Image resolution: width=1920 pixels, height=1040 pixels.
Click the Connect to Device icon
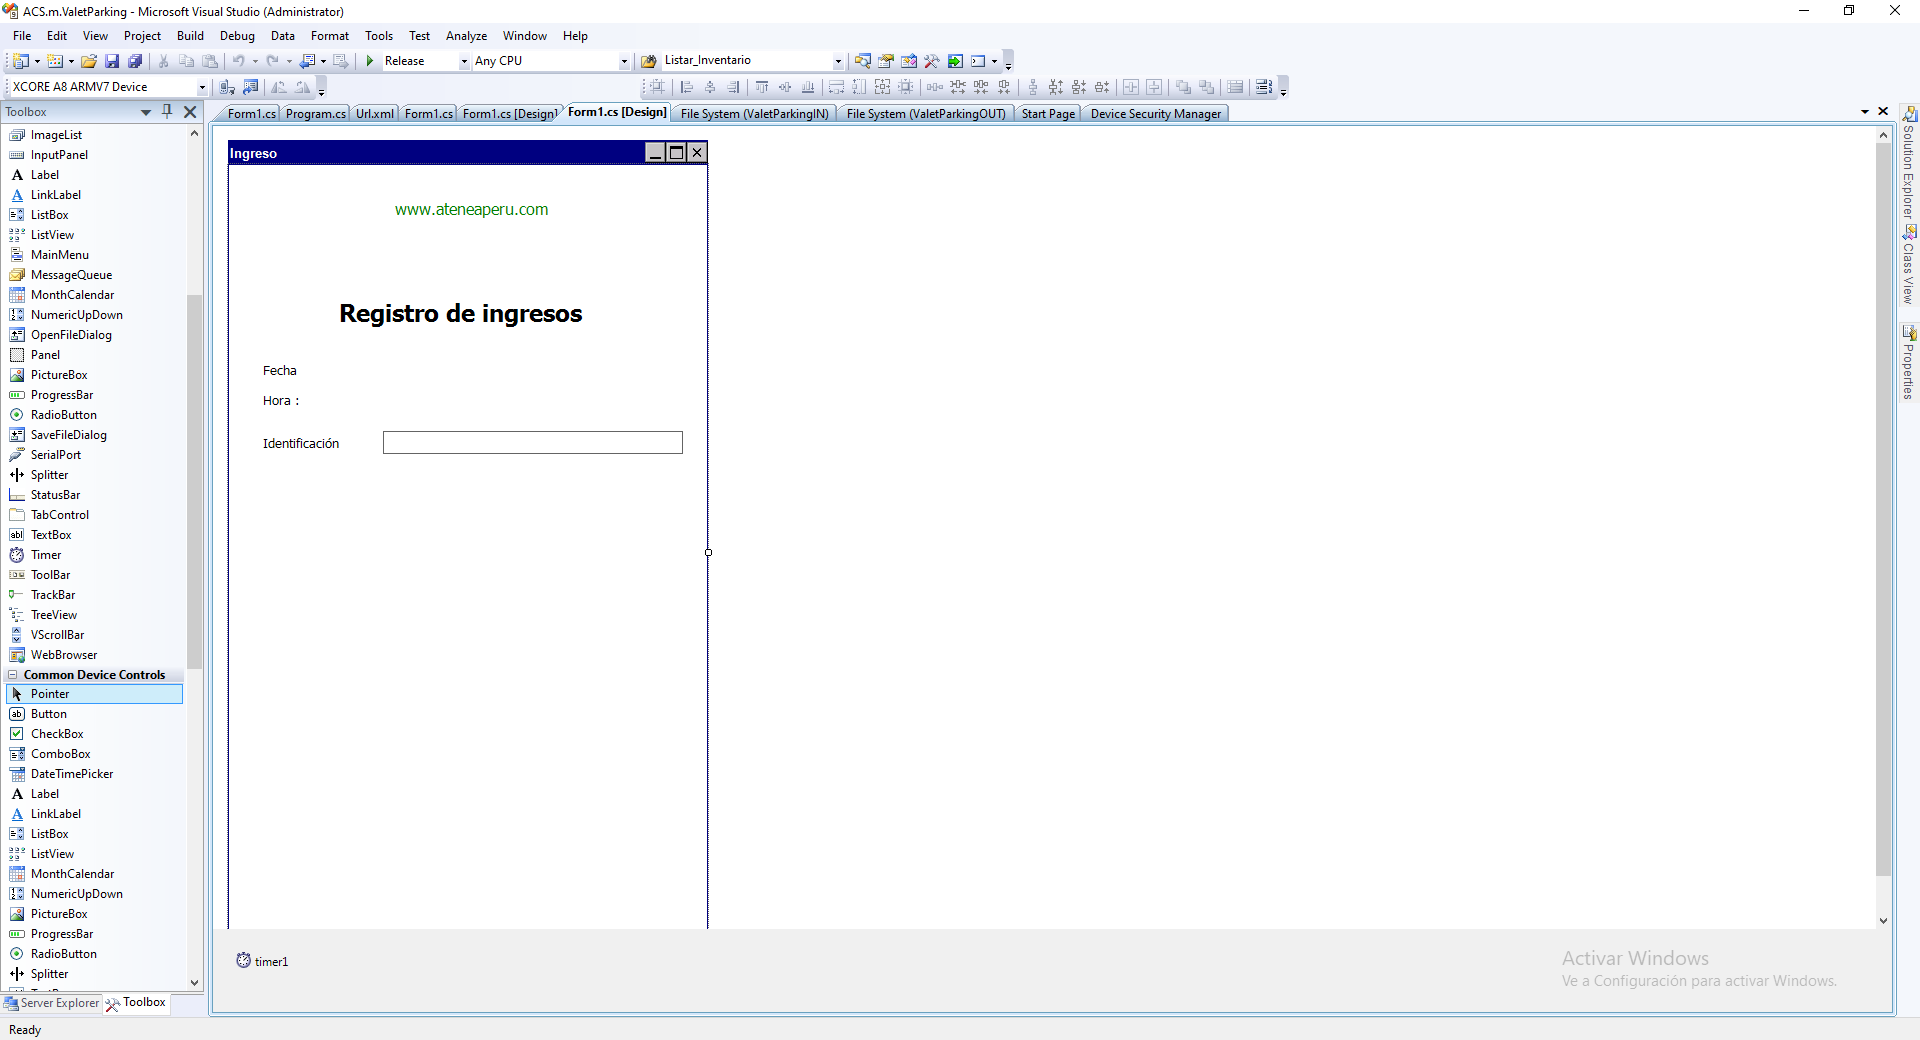point(227,87)
